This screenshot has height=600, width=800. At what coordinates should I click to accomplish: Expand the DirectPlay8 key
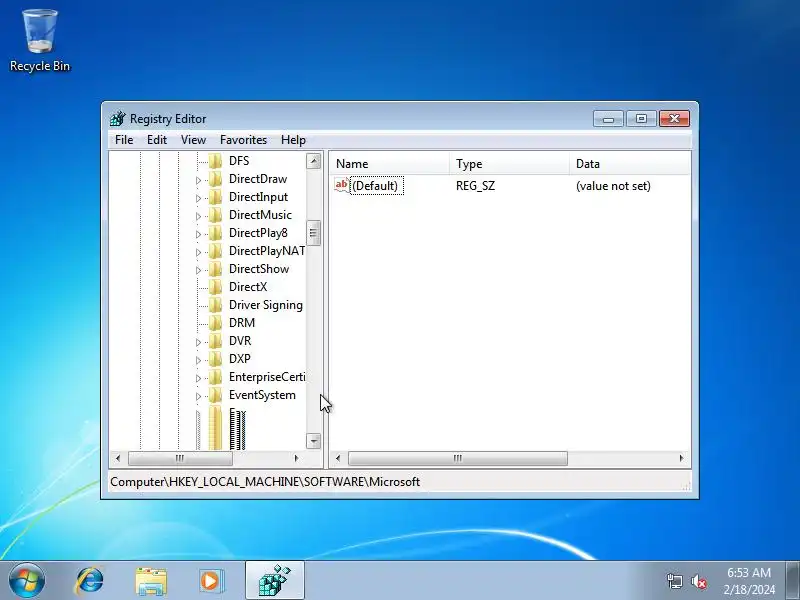tap(198, 234)
